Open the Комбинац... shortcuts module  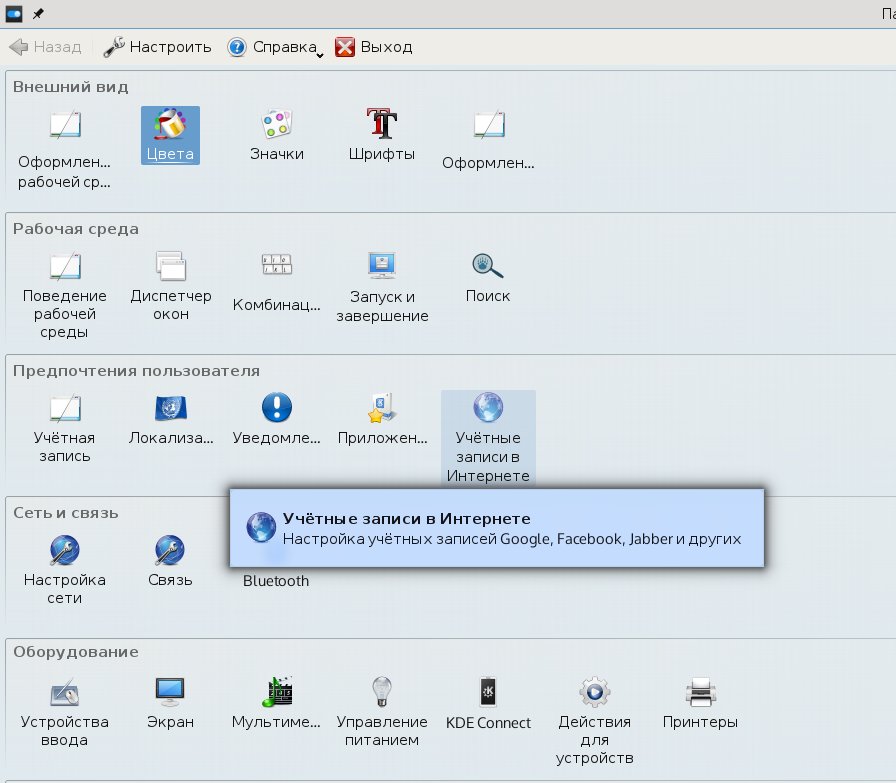click(277, 282)
